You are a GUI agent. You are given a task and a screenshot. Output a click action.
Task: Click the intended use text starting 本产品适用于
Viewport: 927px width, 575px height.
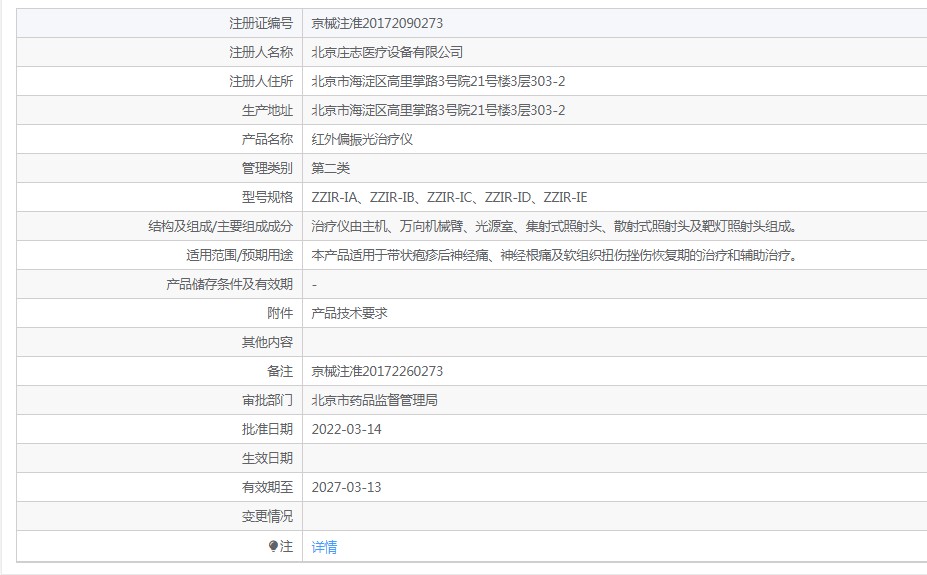pos(555,255)
